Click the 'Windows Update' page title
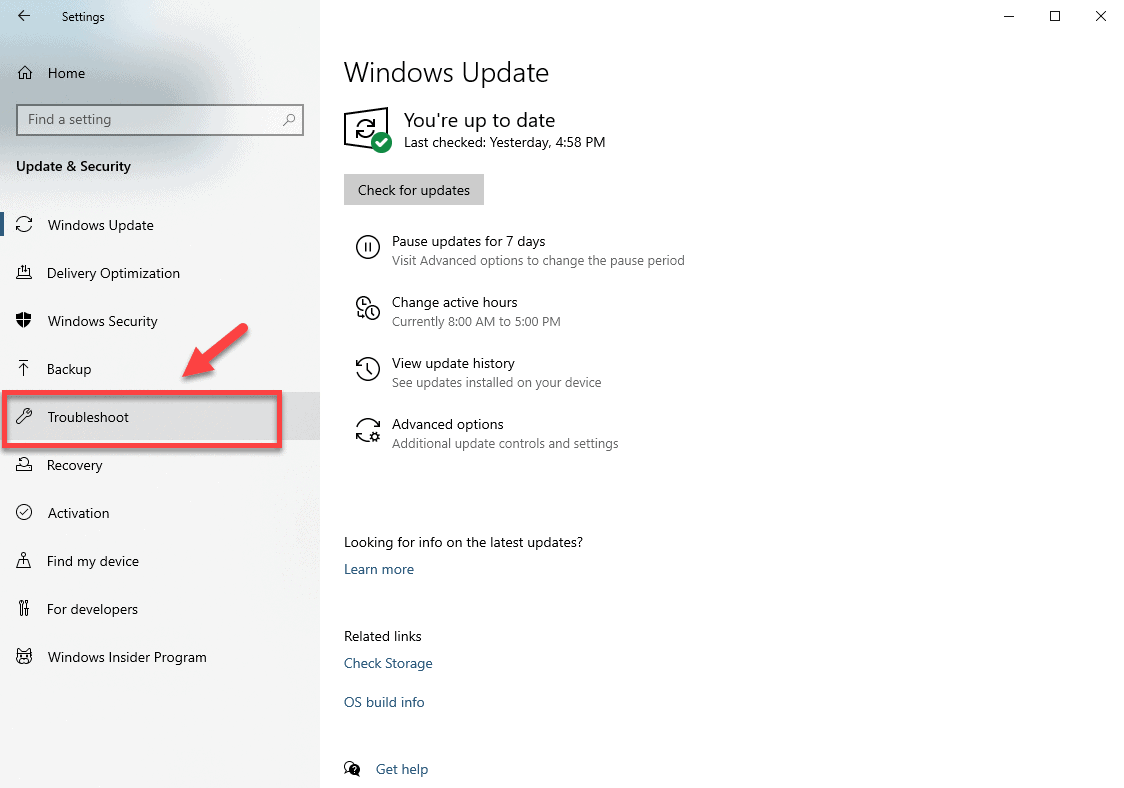The image size is (1124, 788). pos(446,72)
